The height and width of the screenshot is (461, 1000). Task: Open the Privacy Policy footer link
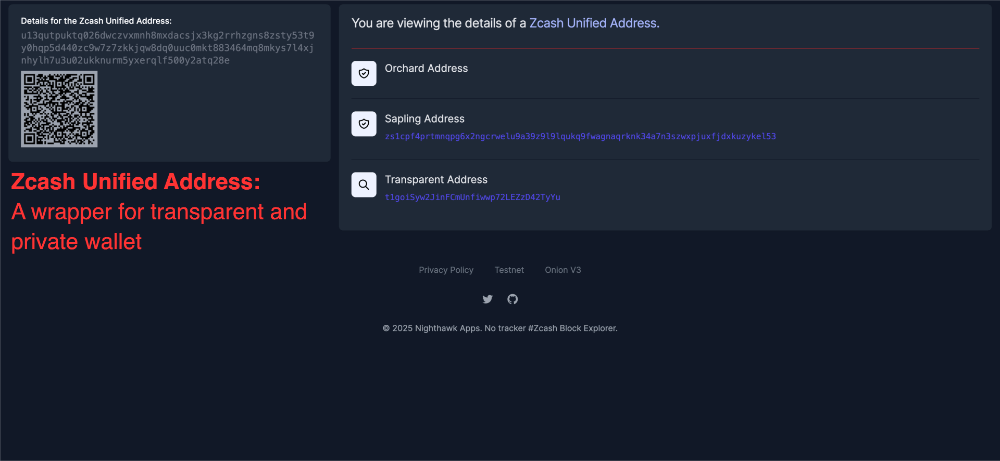(x=446, y=270)
